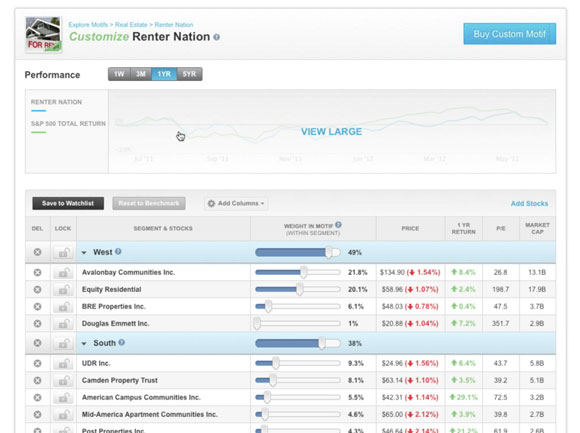Toggle lock for Camden Property Trust
Screen dimensions: 580x433
63,380
